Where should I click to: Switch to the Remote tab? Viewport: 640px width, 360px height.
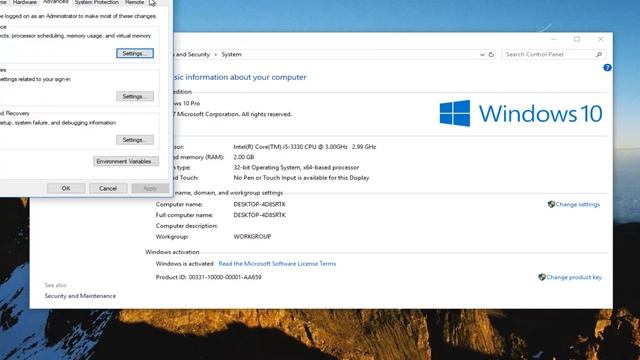pyautogui.click(x=134, y=2)
